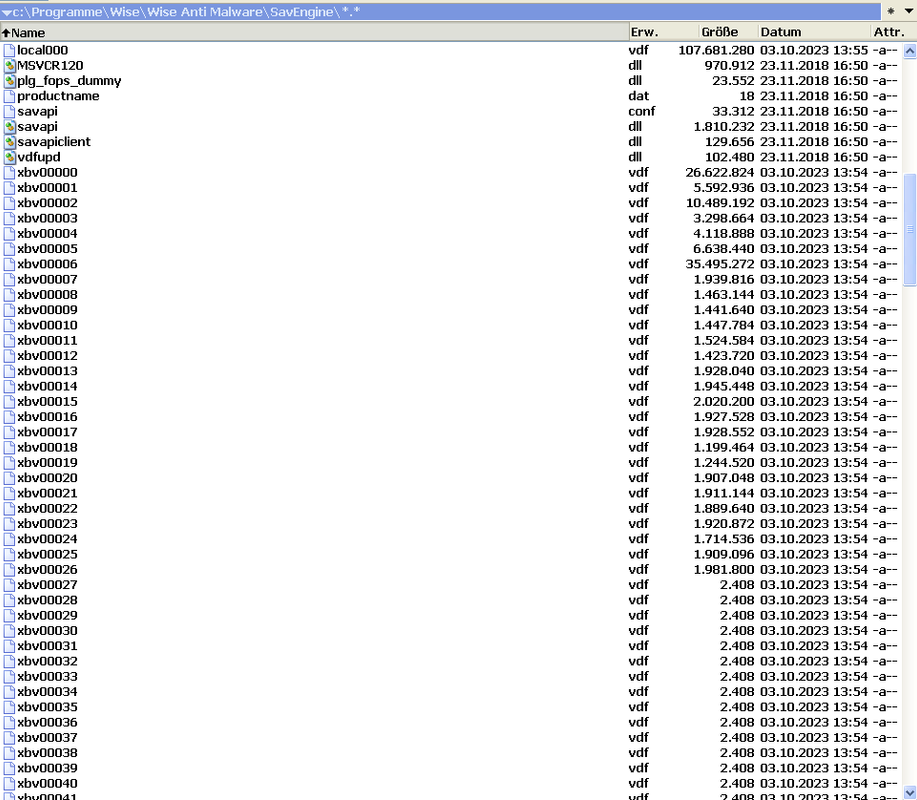
Task: Click the xbv00015 file icon
Action: [9, 401]
